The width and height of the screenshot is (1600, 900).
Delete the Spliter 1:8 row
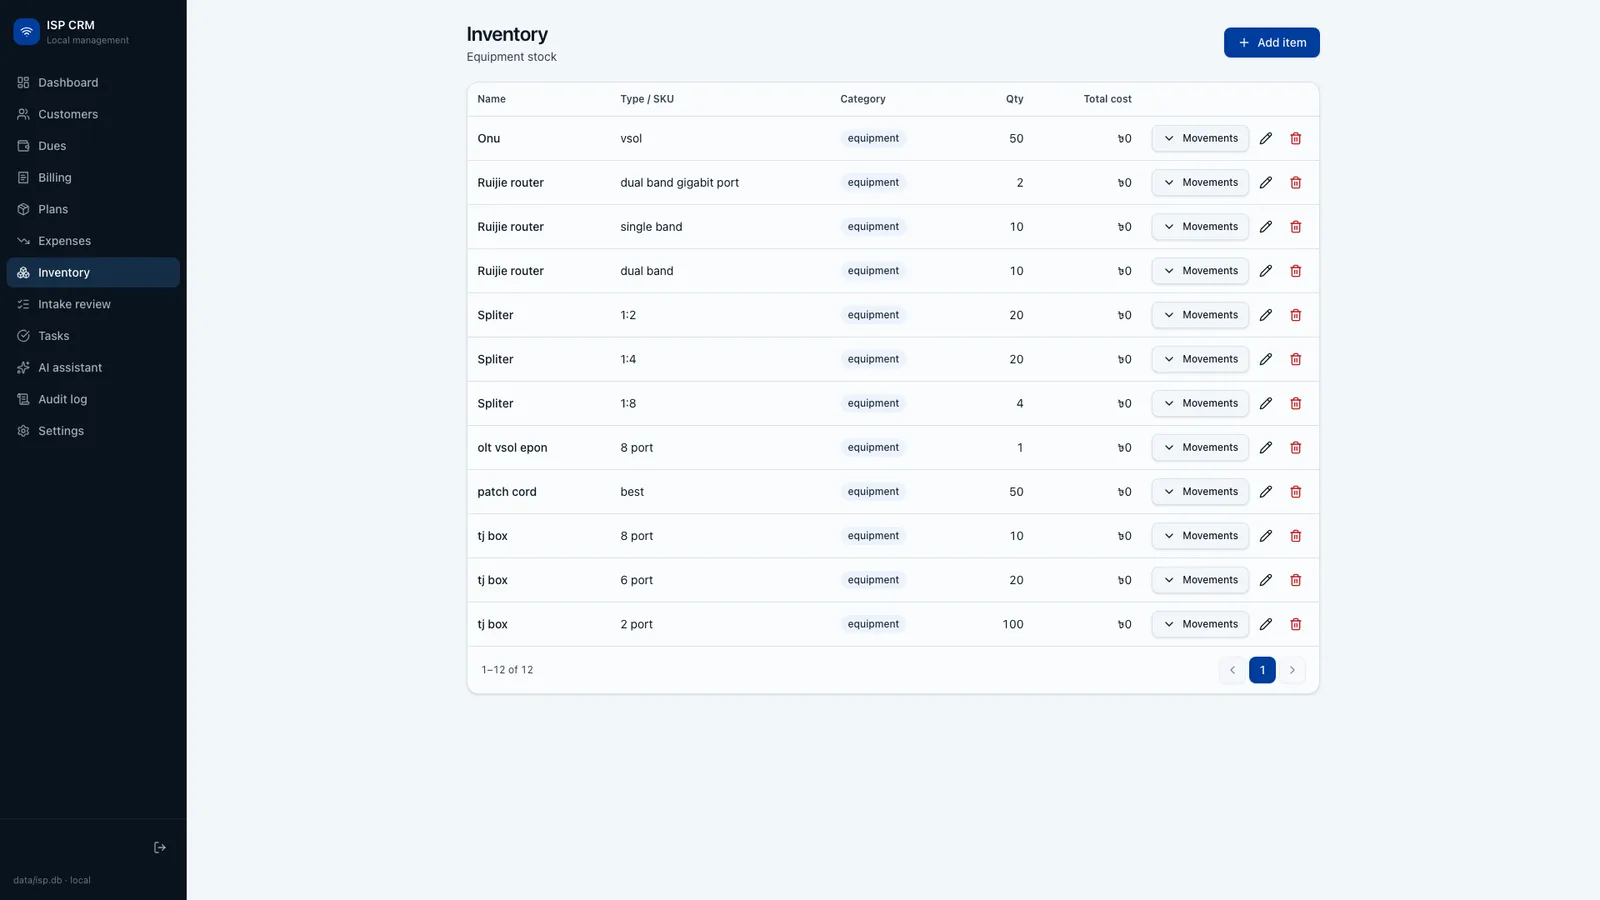coord(1295,403)
